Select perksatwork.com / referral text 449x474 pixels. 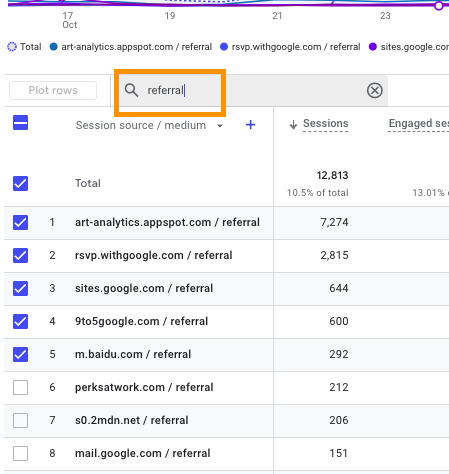click(144, 387)
